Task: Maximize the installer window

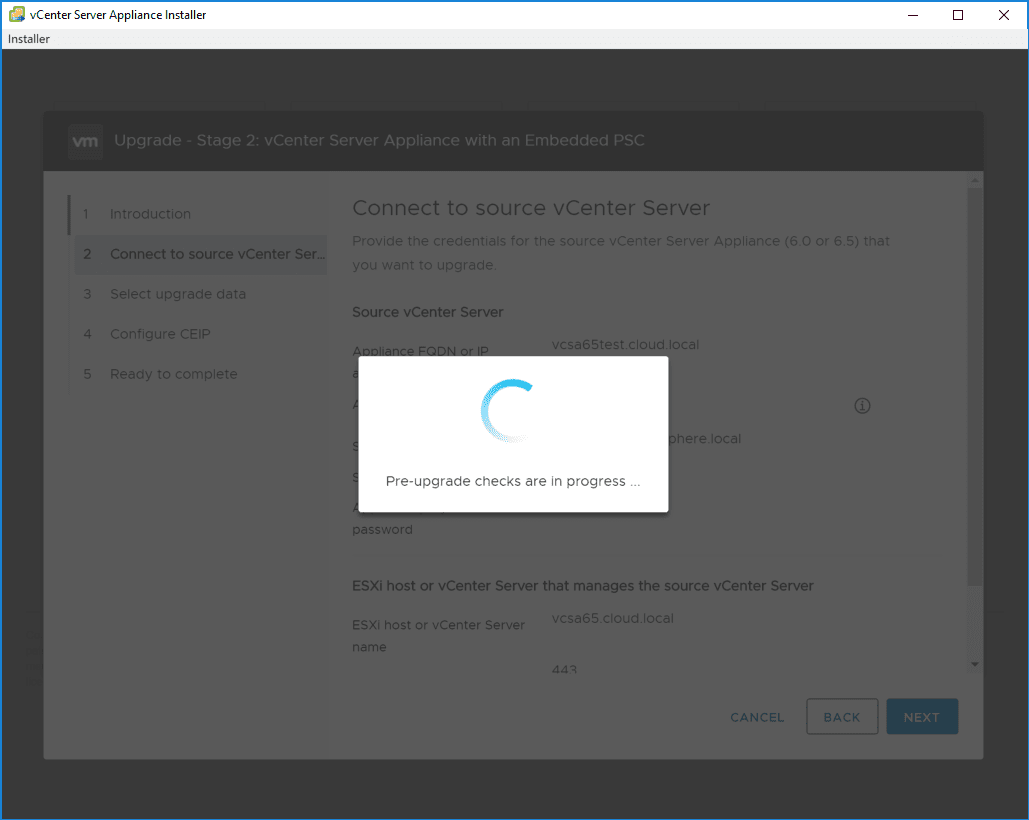Action: [x=957, y=14]
